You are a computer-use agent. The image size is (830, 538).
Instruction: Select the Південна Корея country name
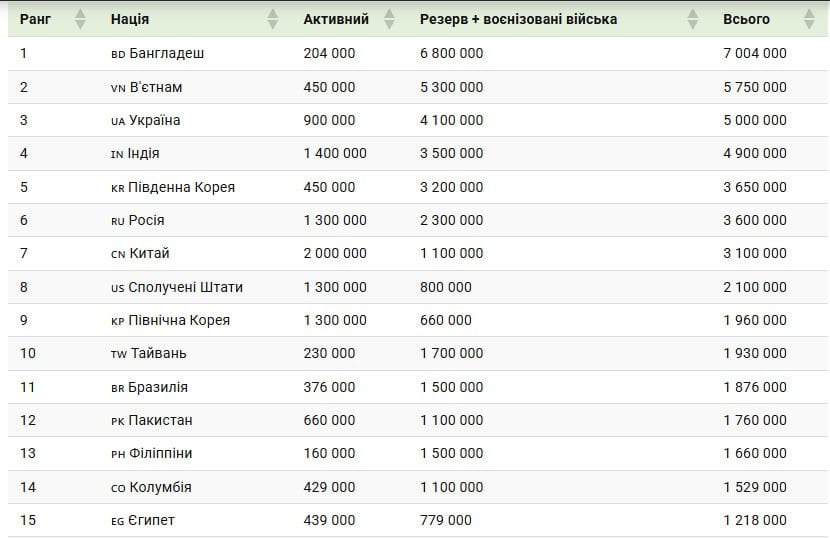point(182,187)
